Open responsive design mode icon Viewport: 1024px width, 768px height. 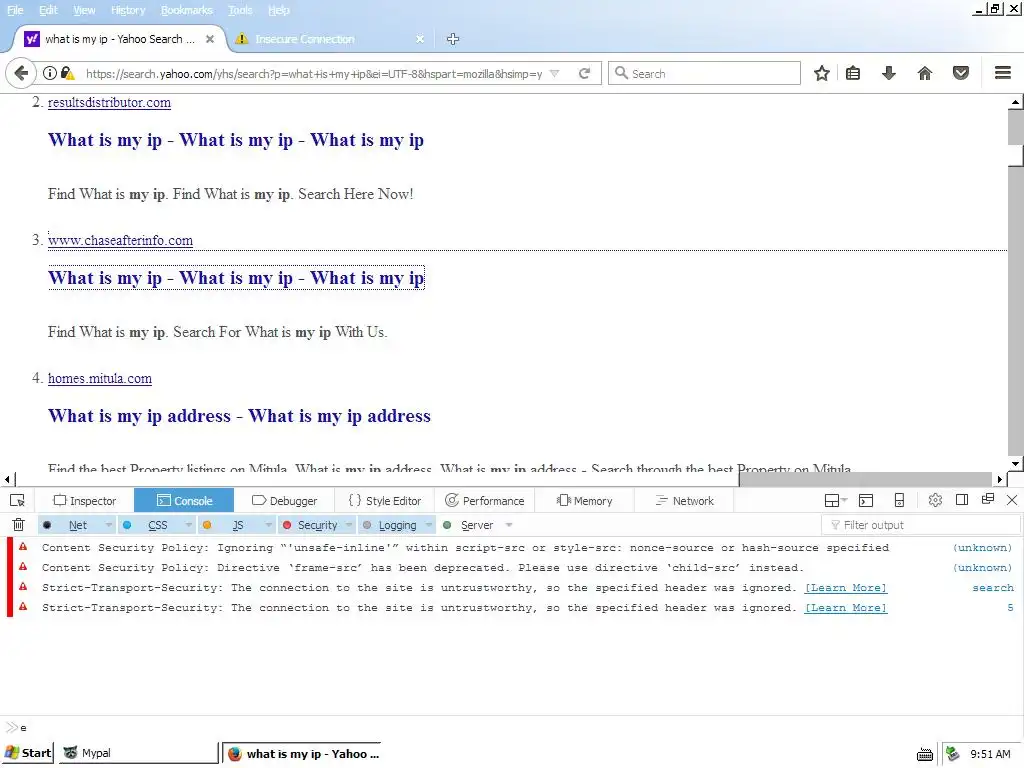899,501
